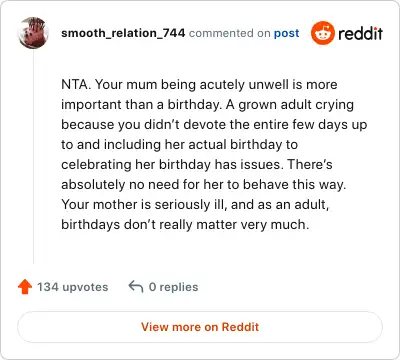Click the line "important than a birthday"
This screenshot has height=360, width=400.
click(207, 105)
